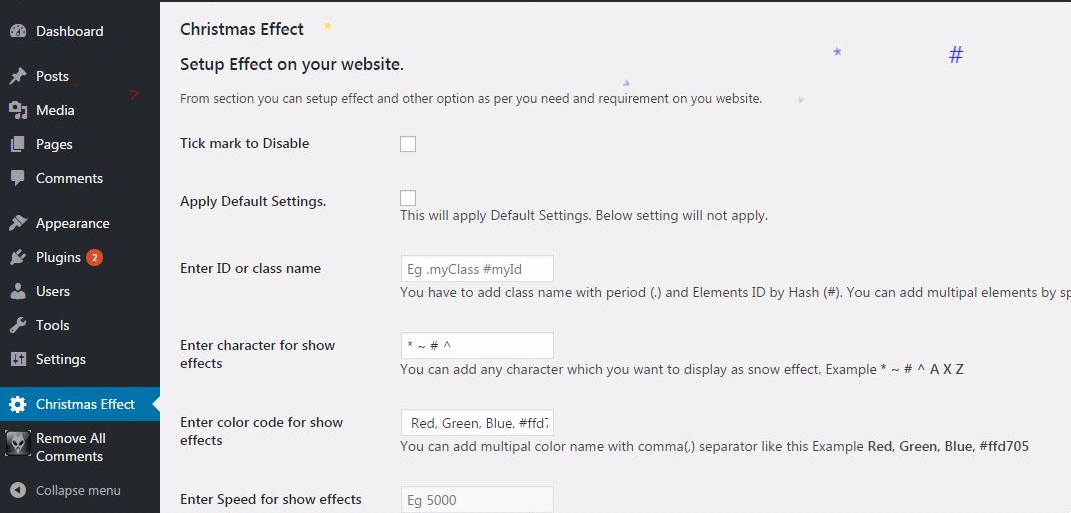Click the Christmas Effect gear icon
Screen dimensions: 1071x513
[x=18, y=404]
